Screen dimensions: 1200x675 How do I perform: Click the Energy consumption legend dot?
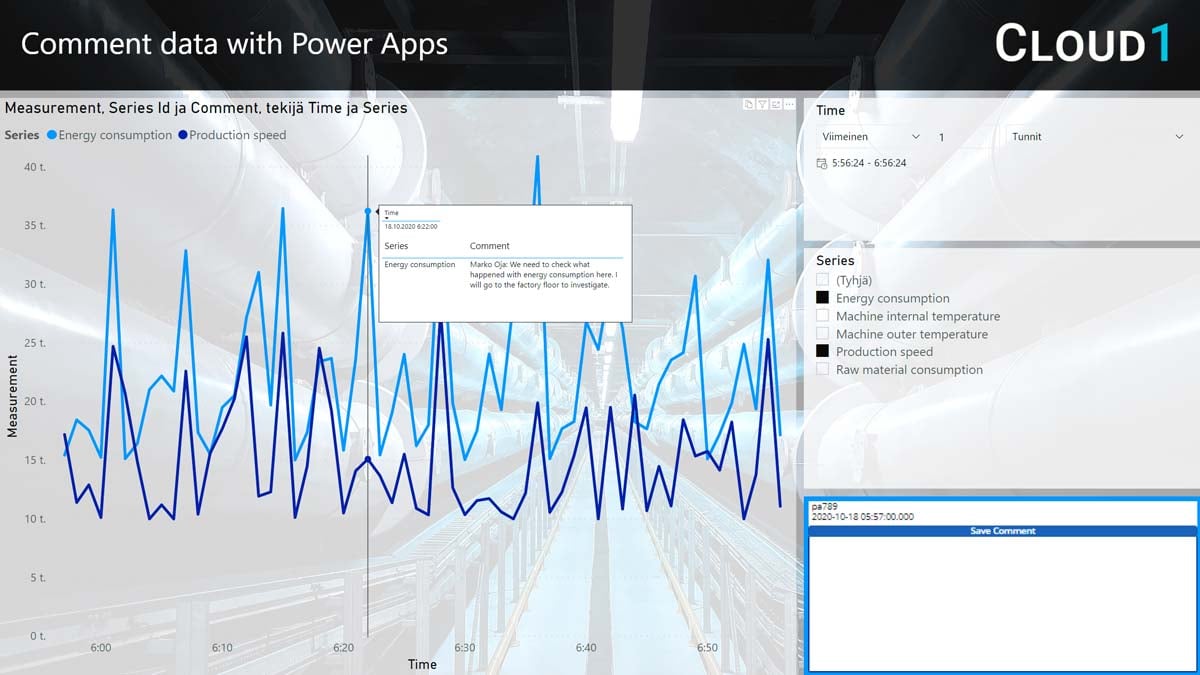[x=52, y=135]
